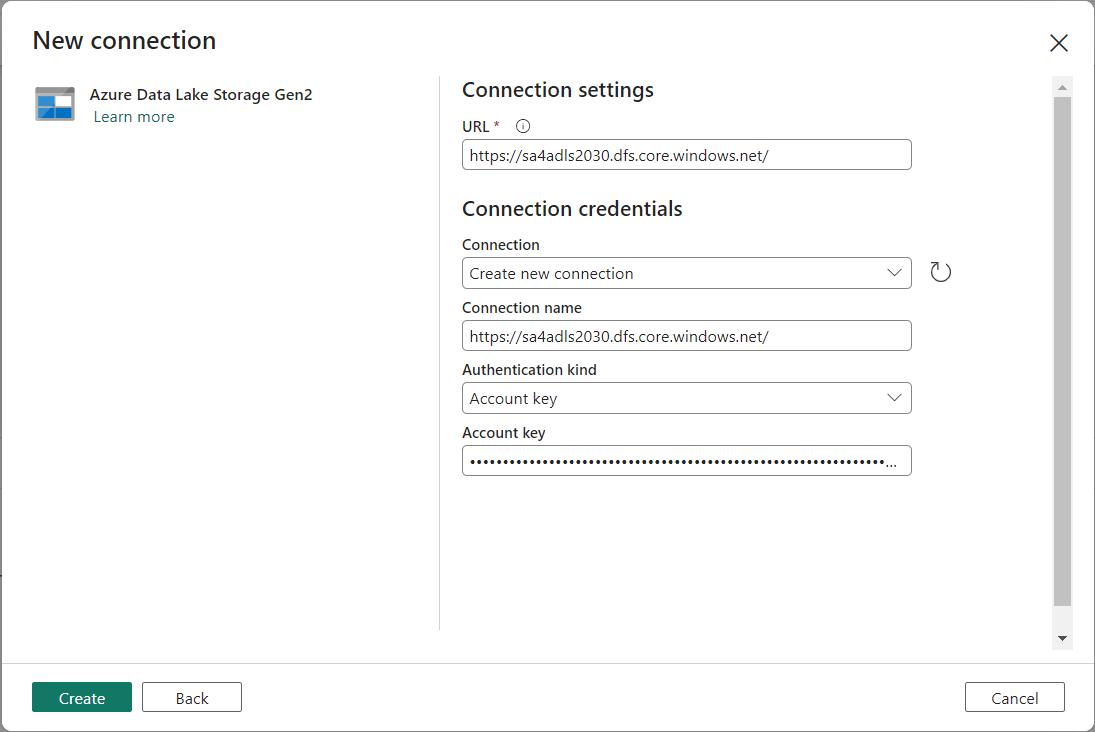This screenshot has height=732, width=1095.
Task: Click the scrollbar down arrow
Action: click(x=1062, y=638)
